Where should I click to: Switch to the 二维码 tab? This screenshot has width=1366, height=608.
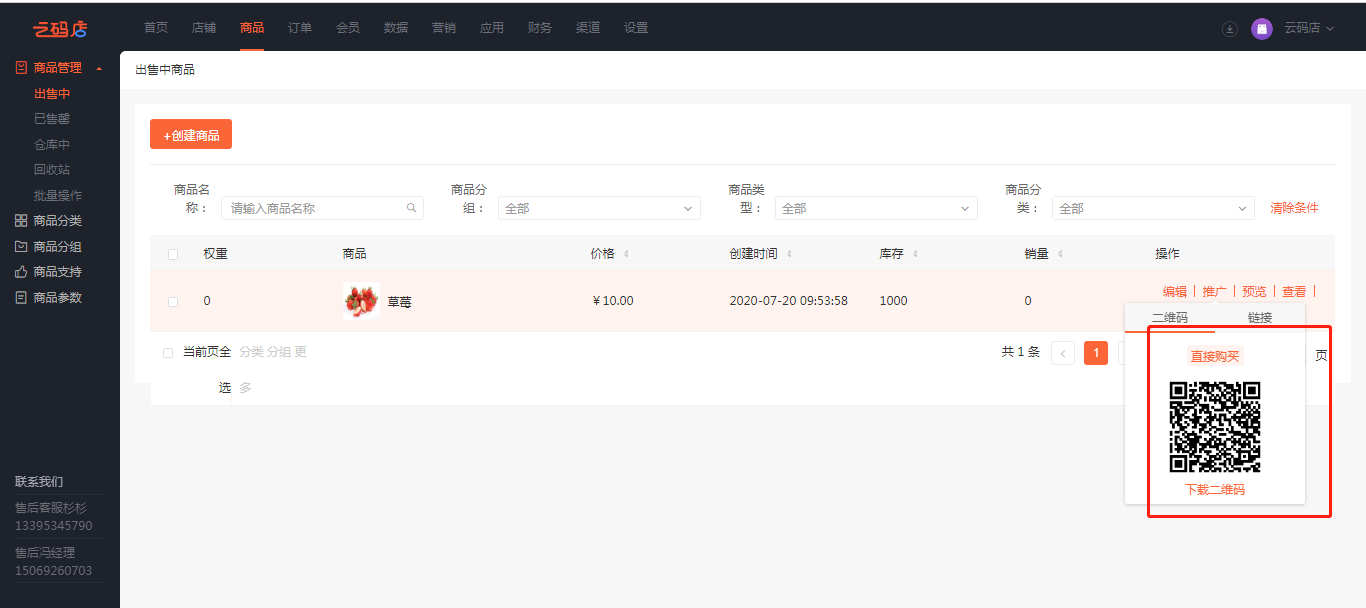tap(1170, 318)
